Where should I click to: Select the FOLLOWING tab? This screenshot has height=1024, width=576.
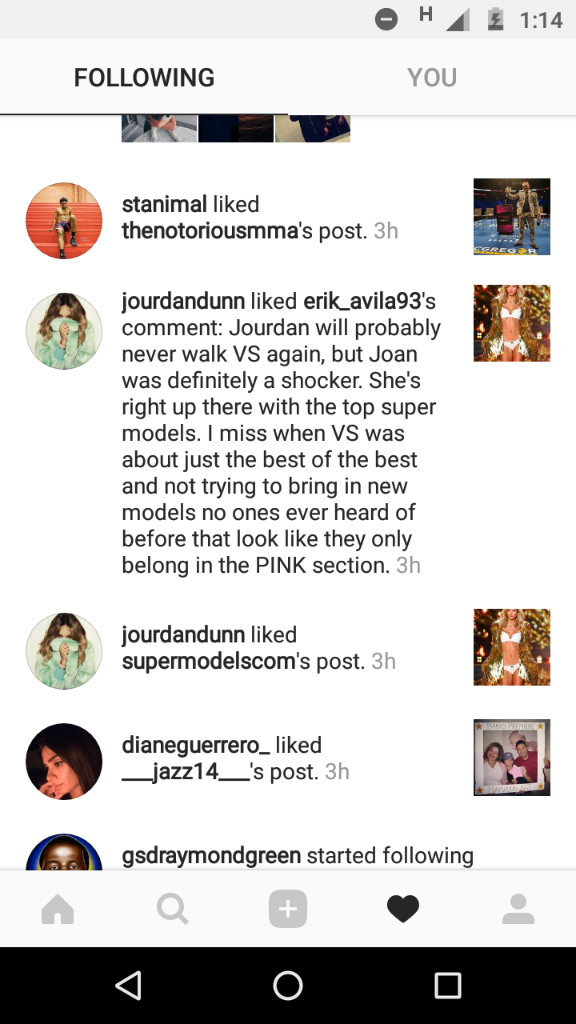pyautogui.click(x=144, y=78)
